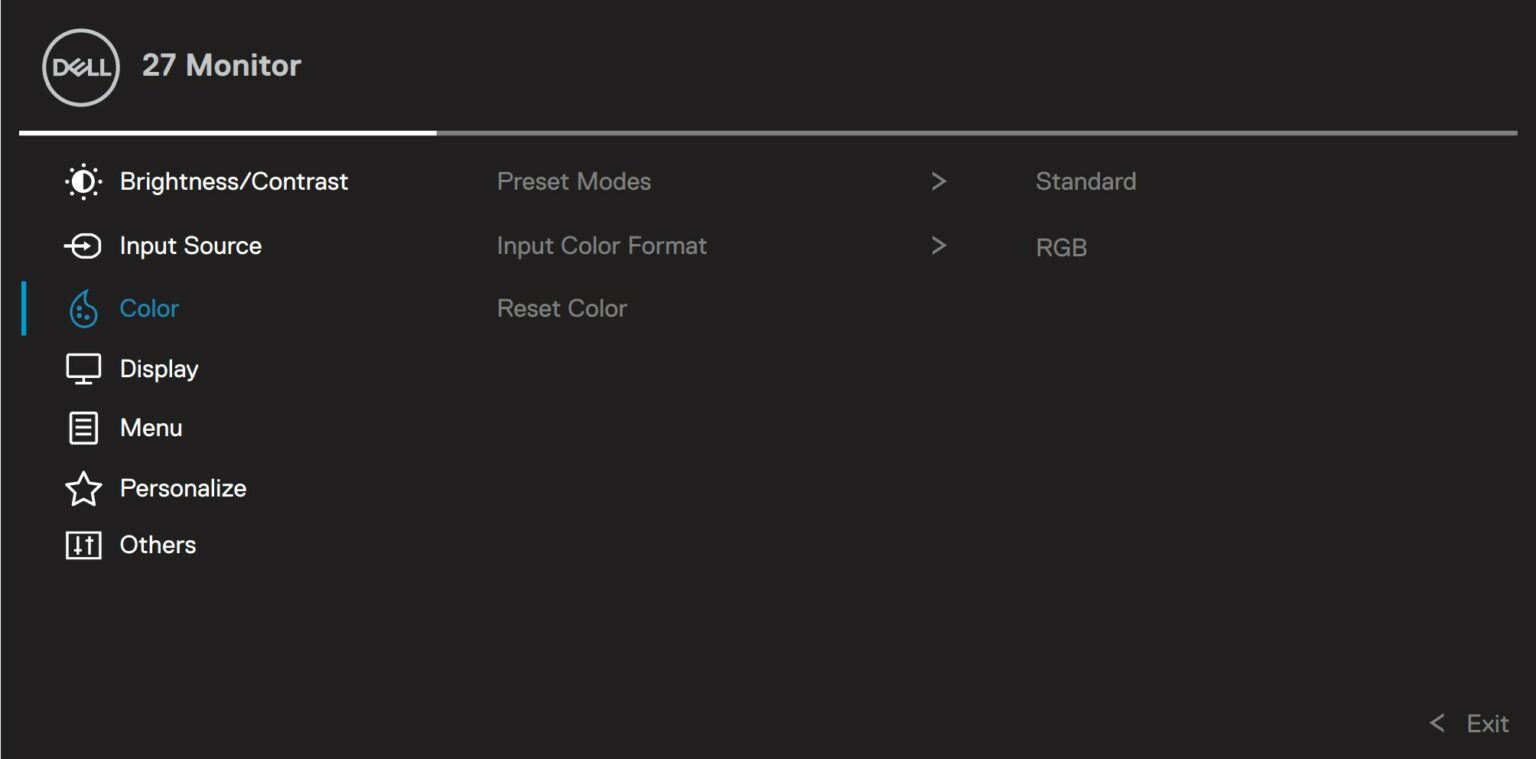Open the Display menu entry
The height and width of the screenshot is (759, 1536).
(159, 368)
